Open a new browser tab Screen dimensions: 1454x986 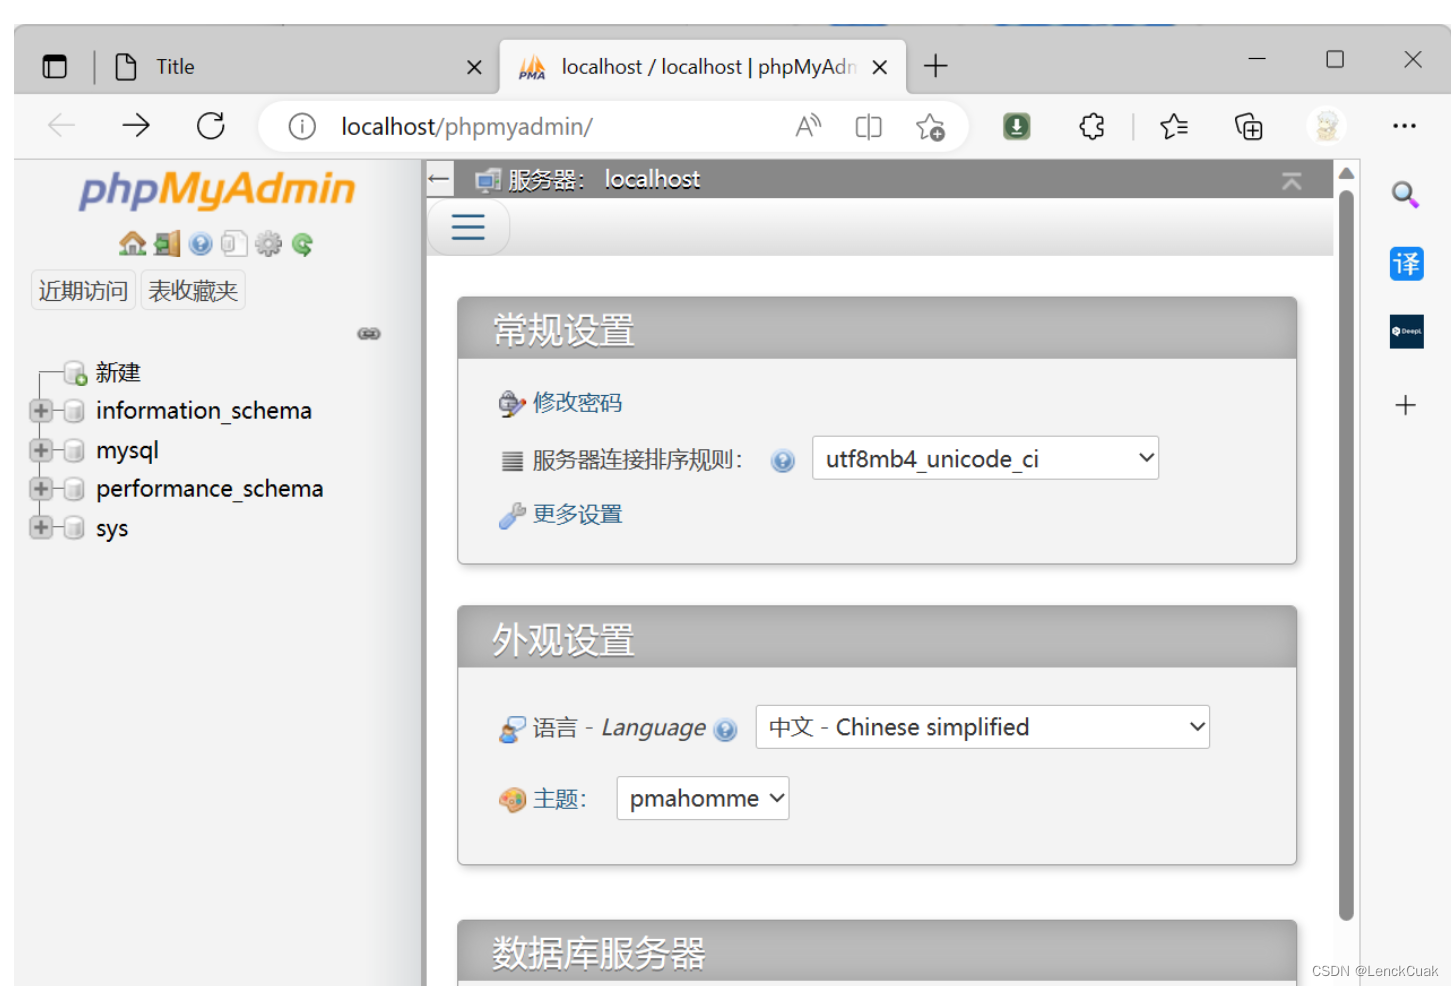pyautogui.click(x=935, y=67)
